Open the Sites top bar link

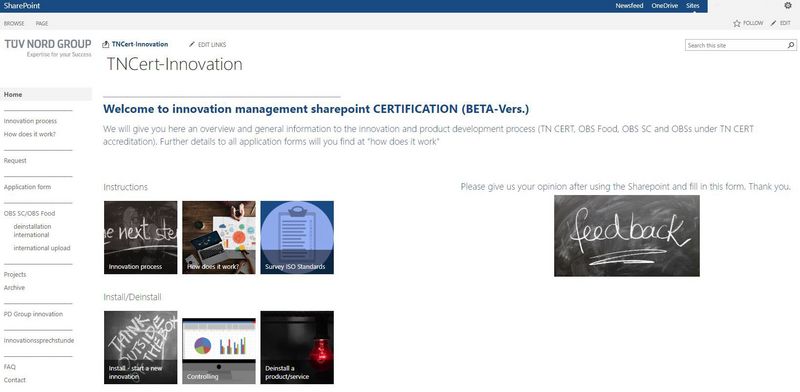click(x=692, y=6)
